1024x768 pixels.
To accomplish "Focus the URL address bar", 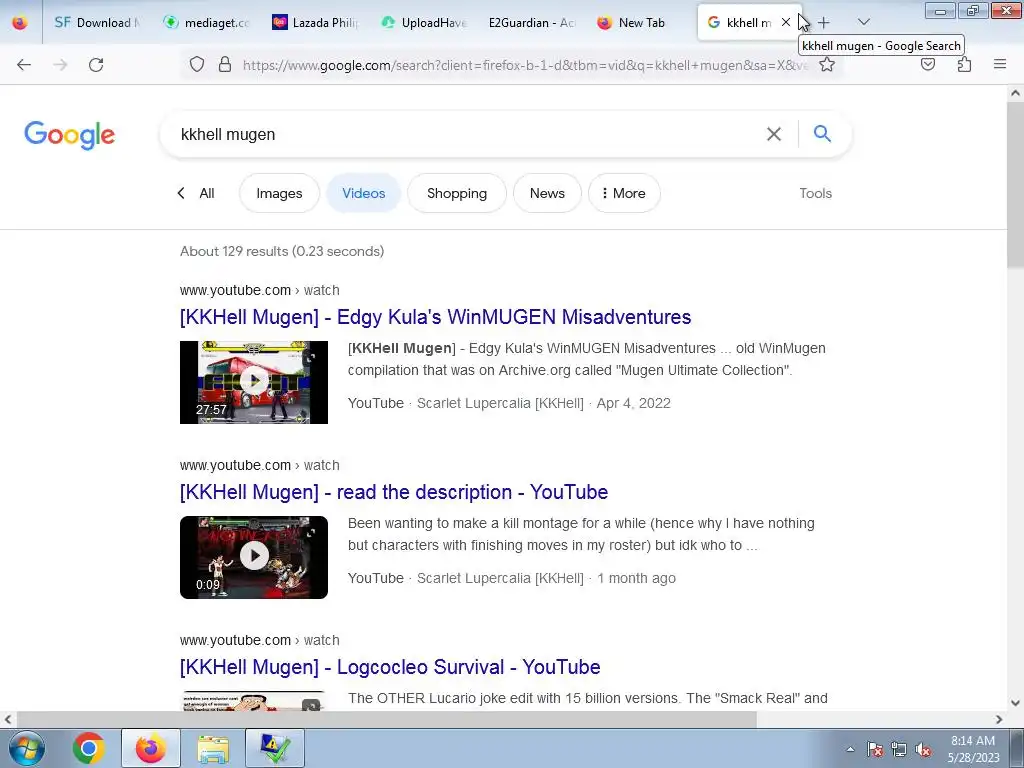I will pos(525,65).
